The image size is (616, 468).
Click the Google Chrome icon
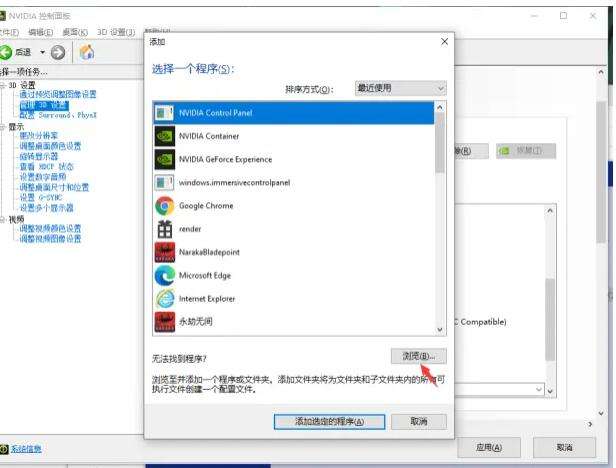[165, 206]
